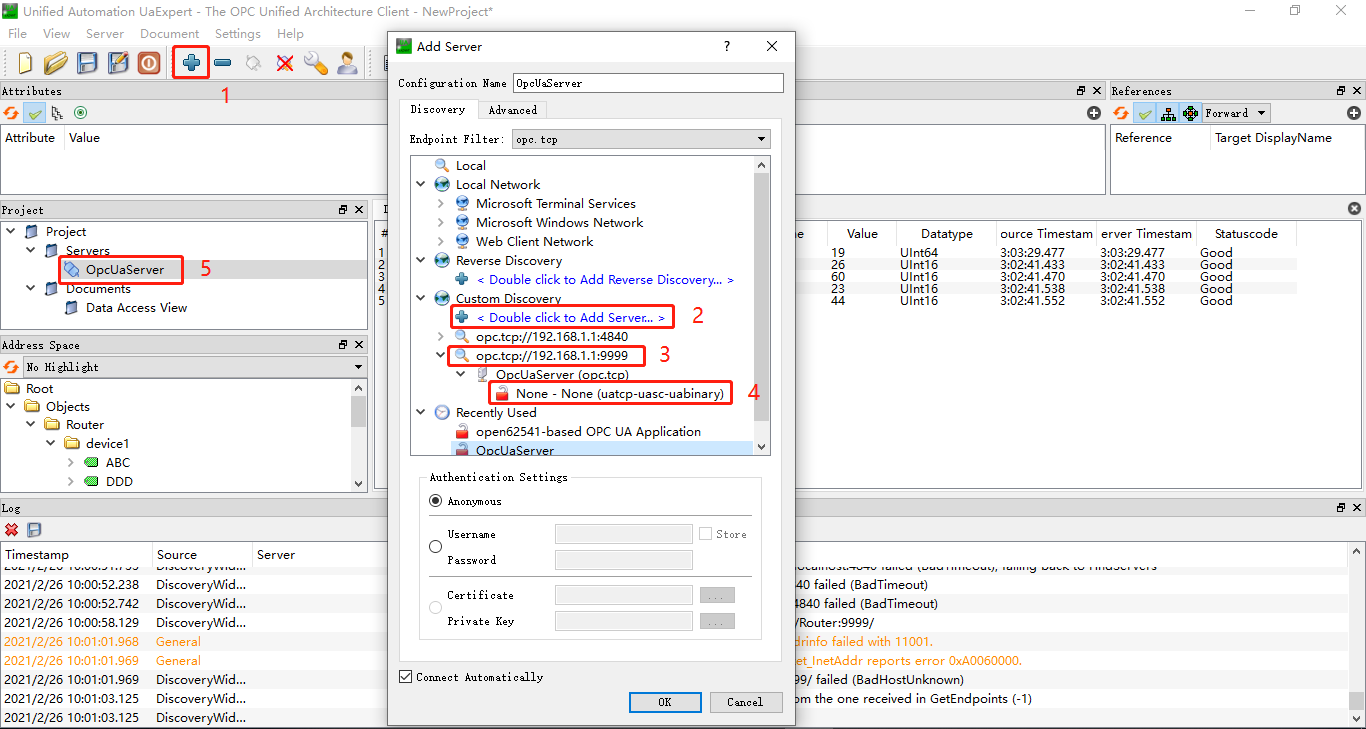This screenshot has height=729, width=1366.
Task: Select the Username and Password radio button
Action: (x=435, y=547)
